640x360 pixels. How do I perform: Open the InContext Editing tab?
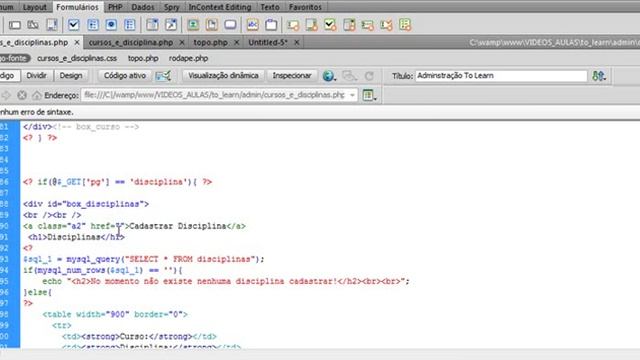(x=220, y=7)
